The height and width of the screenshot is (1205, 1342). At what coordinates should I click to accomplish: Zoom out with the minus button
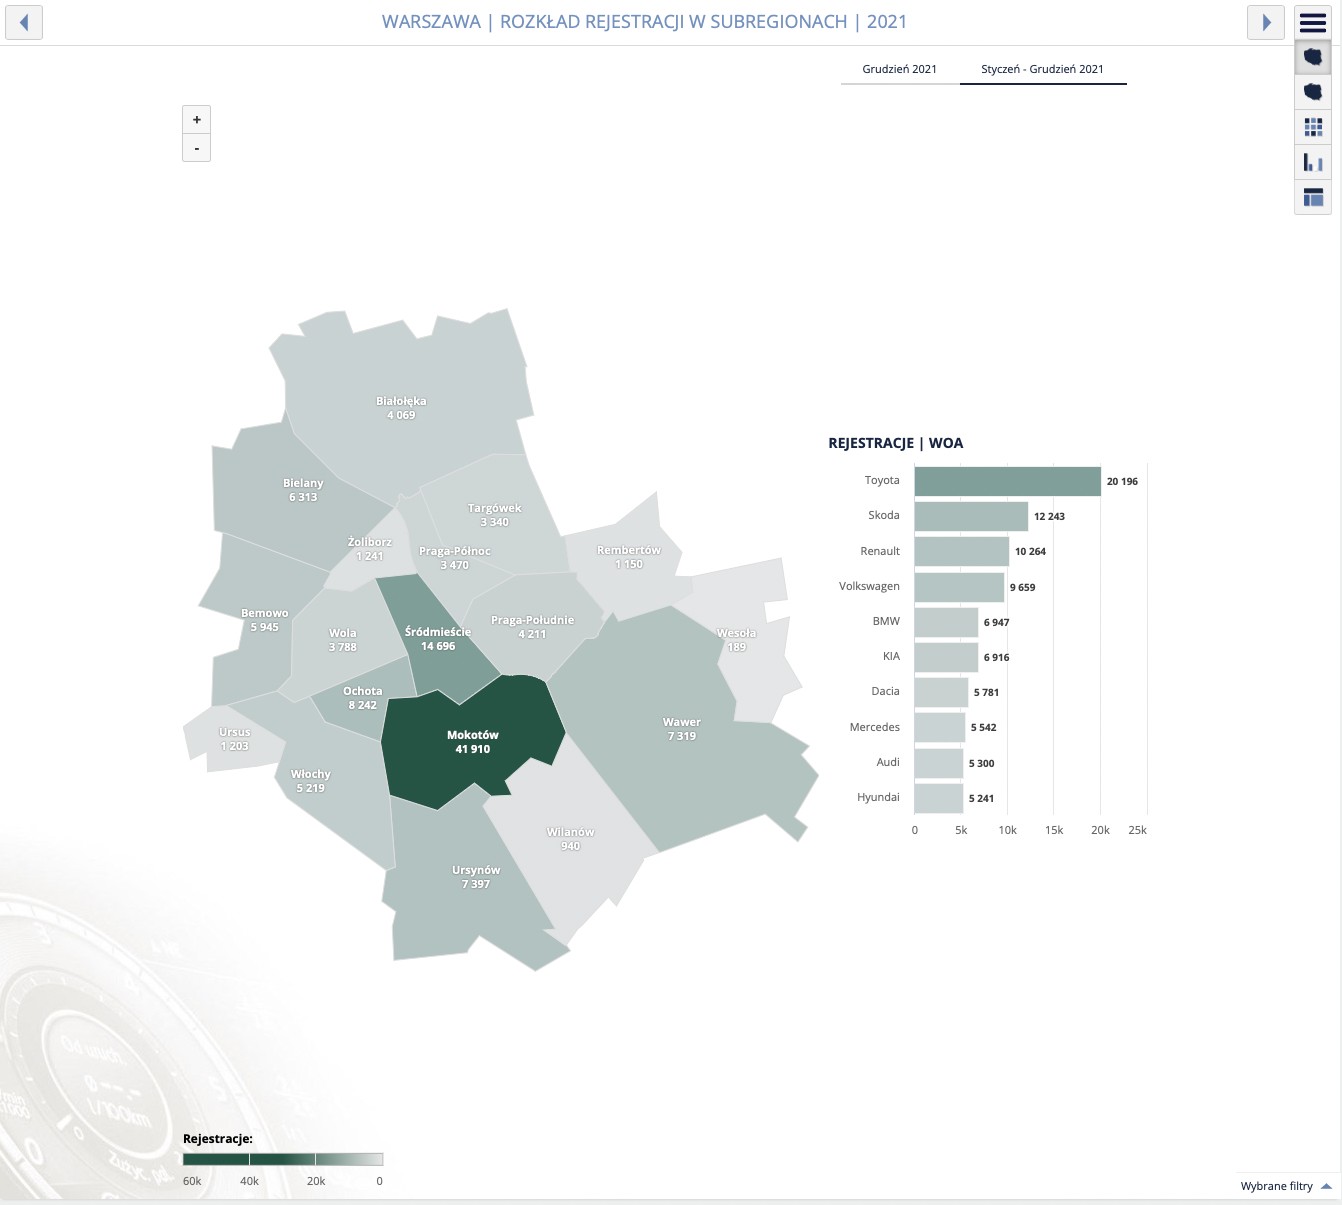tap(196, 147)
